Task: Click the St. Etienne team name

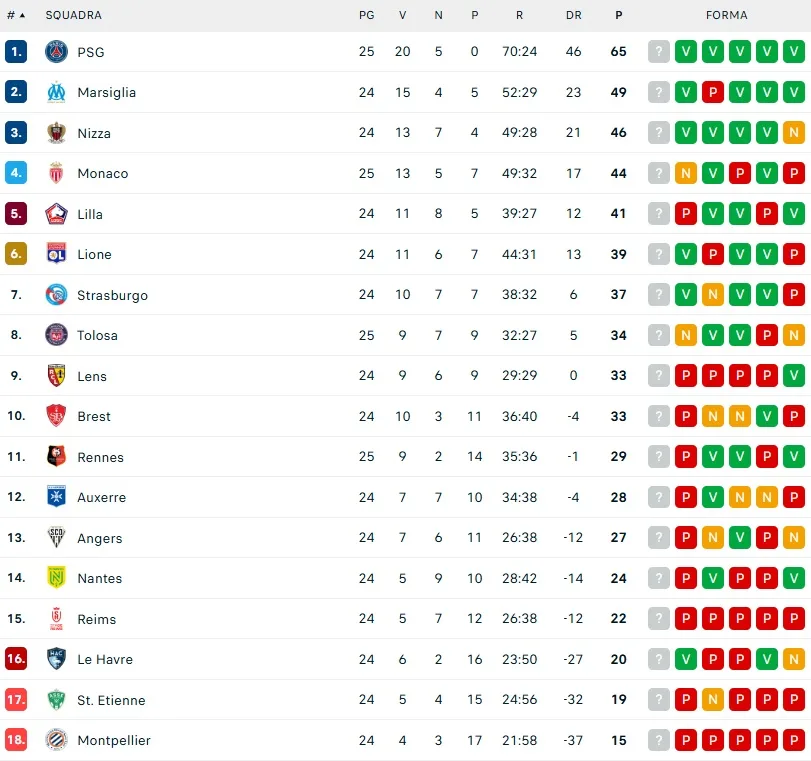Action: coord(111,700)
